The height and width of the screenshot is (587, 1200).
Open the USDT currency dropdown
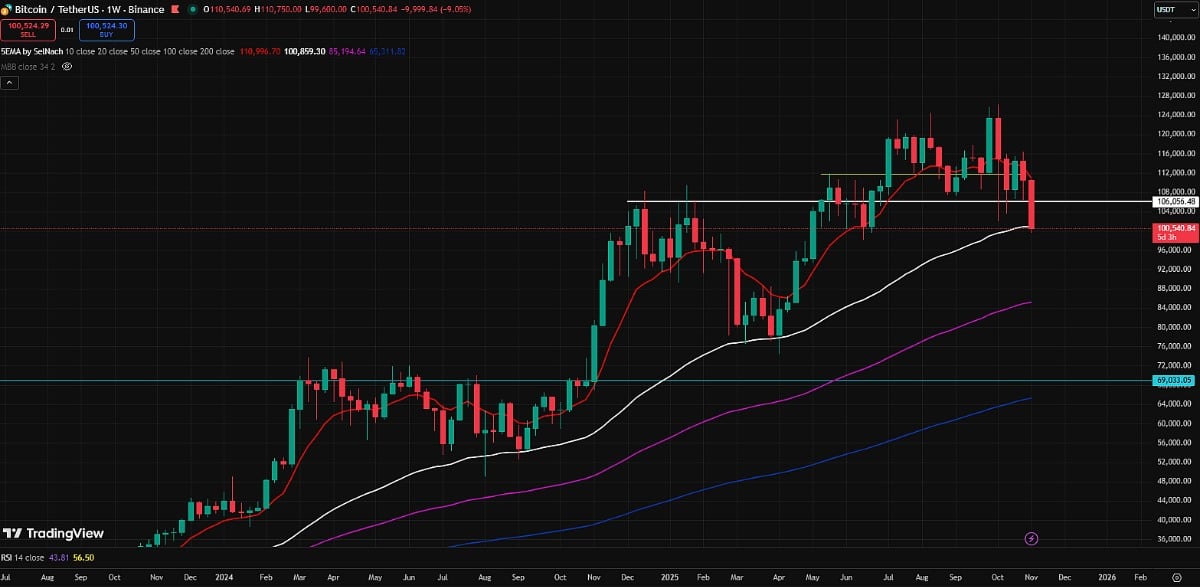[1165, 10]
